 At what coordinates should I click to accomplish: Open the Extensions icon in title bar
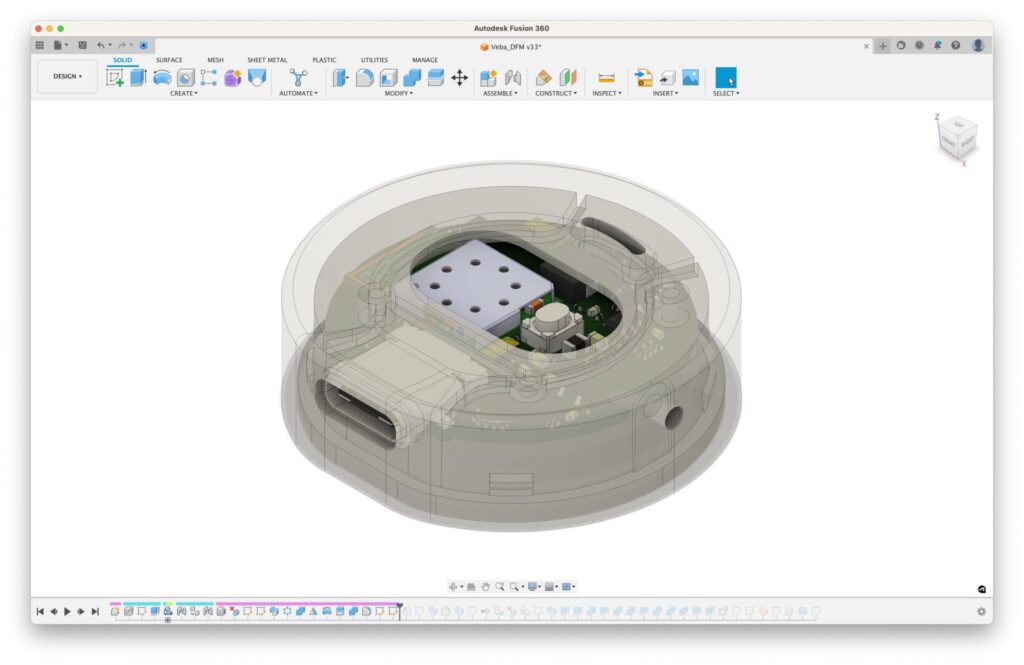click(901, 45)
